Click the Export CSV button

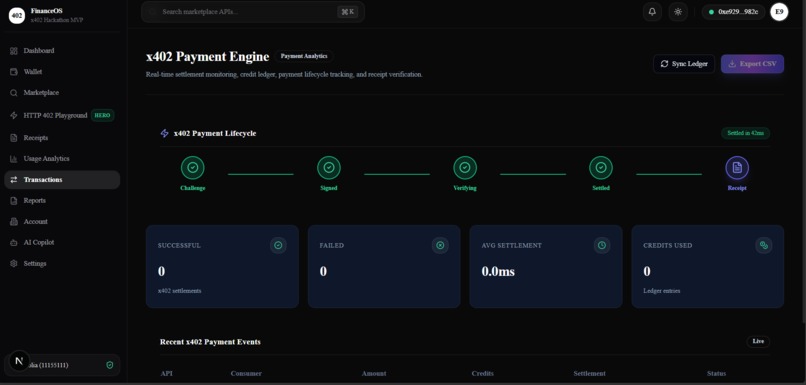[752, 64]
